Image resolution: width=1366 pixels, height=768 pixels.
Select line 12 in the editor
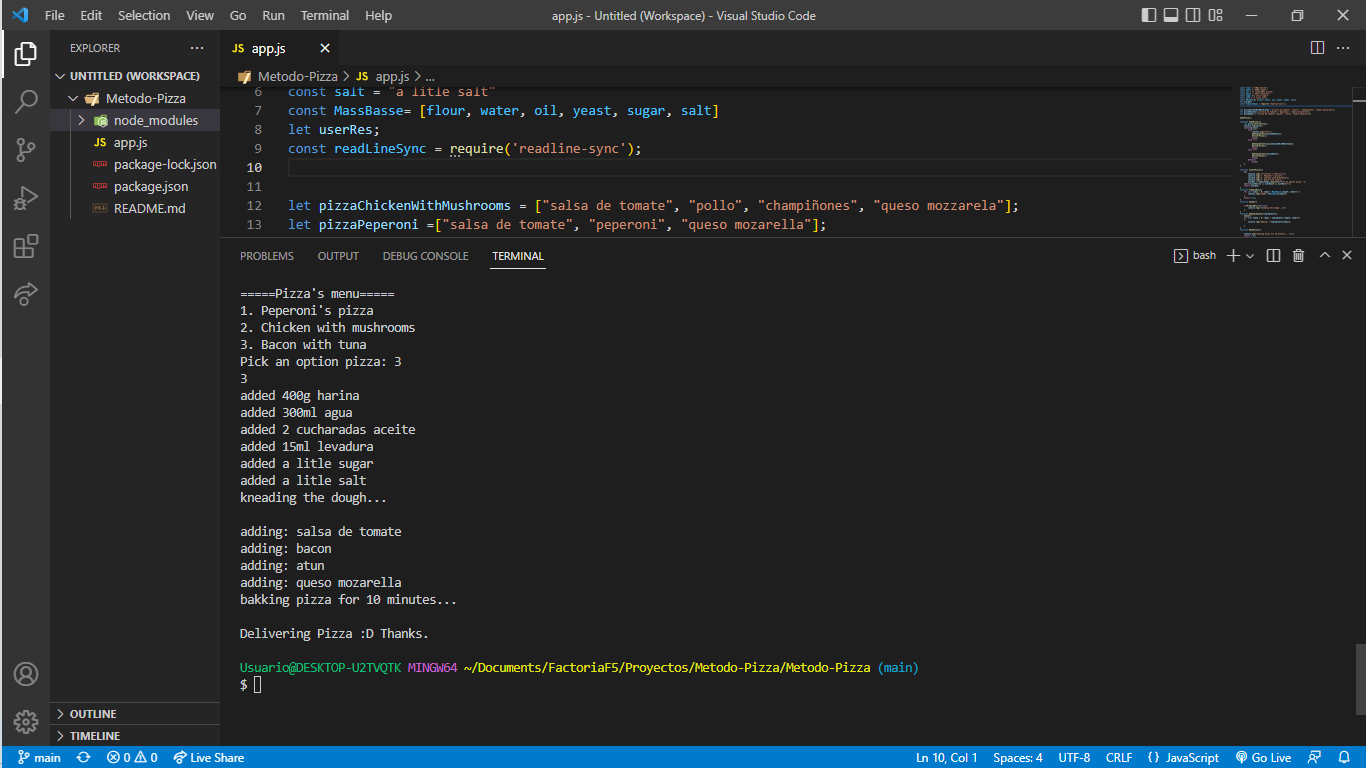click(257, 205)
